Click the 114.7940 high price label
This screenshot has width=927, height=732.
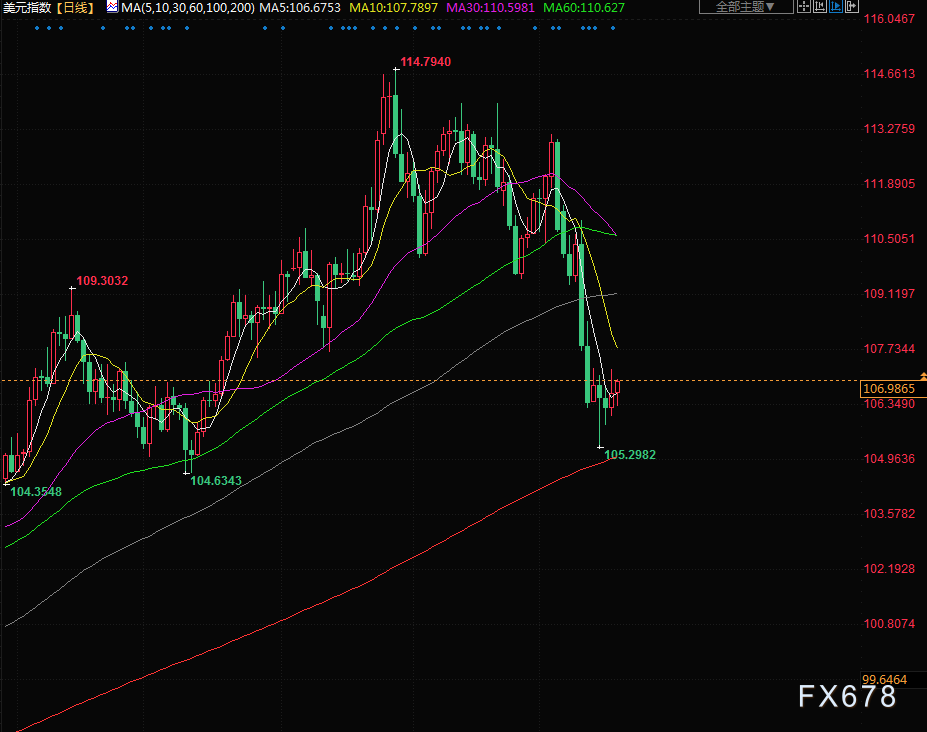pyautogui.click(x=426, y=61)
